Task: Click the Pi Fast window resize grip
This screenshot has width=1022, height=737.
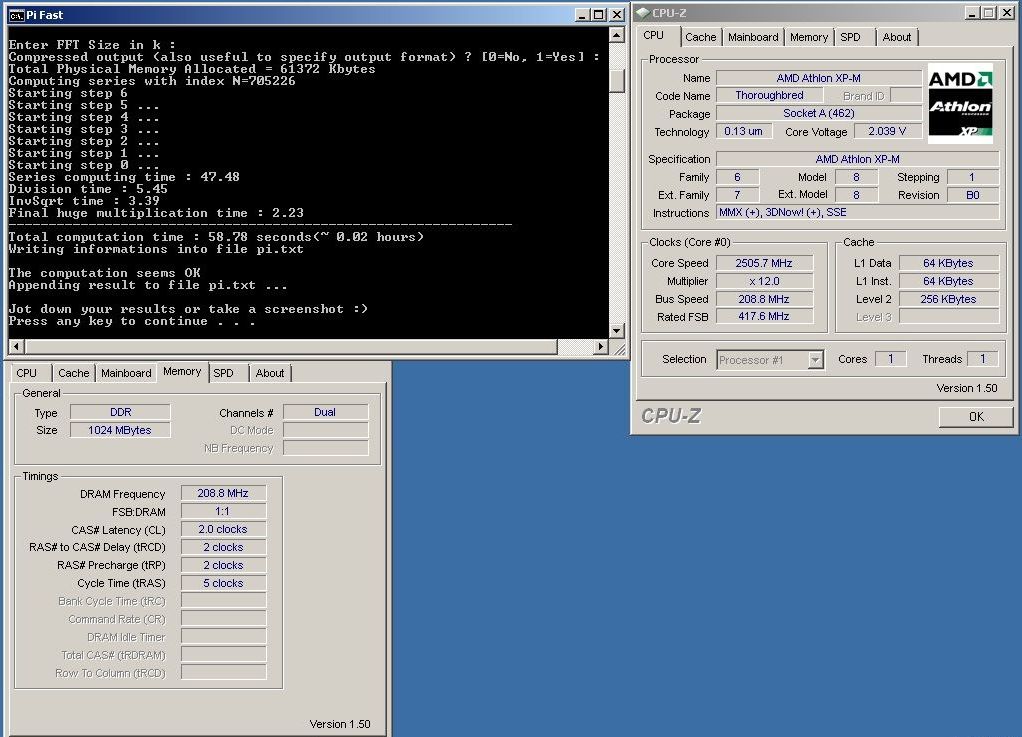Action: point(619,348)
